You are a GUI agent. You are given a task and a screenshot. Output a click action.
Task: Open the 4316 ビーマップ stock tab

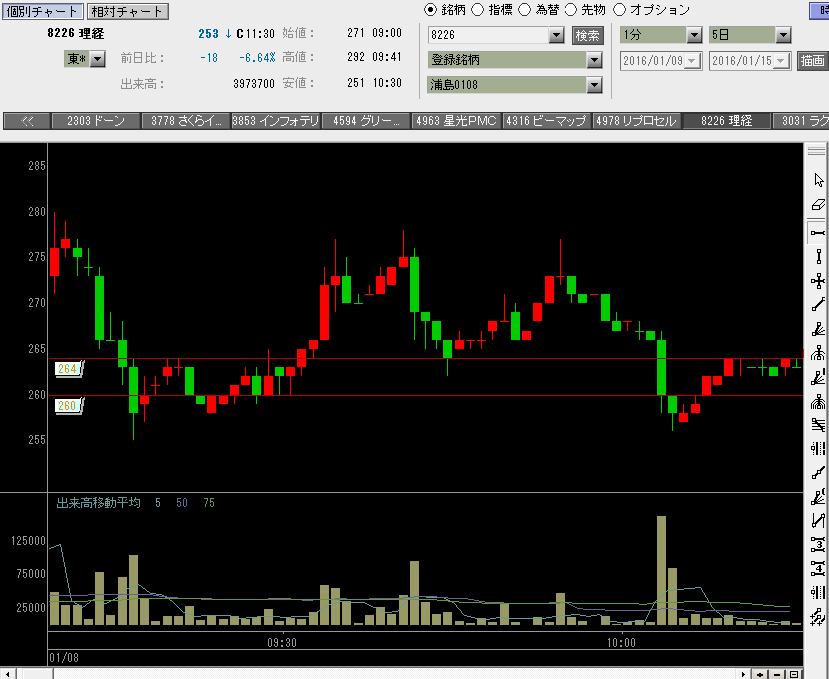point(546,121)
